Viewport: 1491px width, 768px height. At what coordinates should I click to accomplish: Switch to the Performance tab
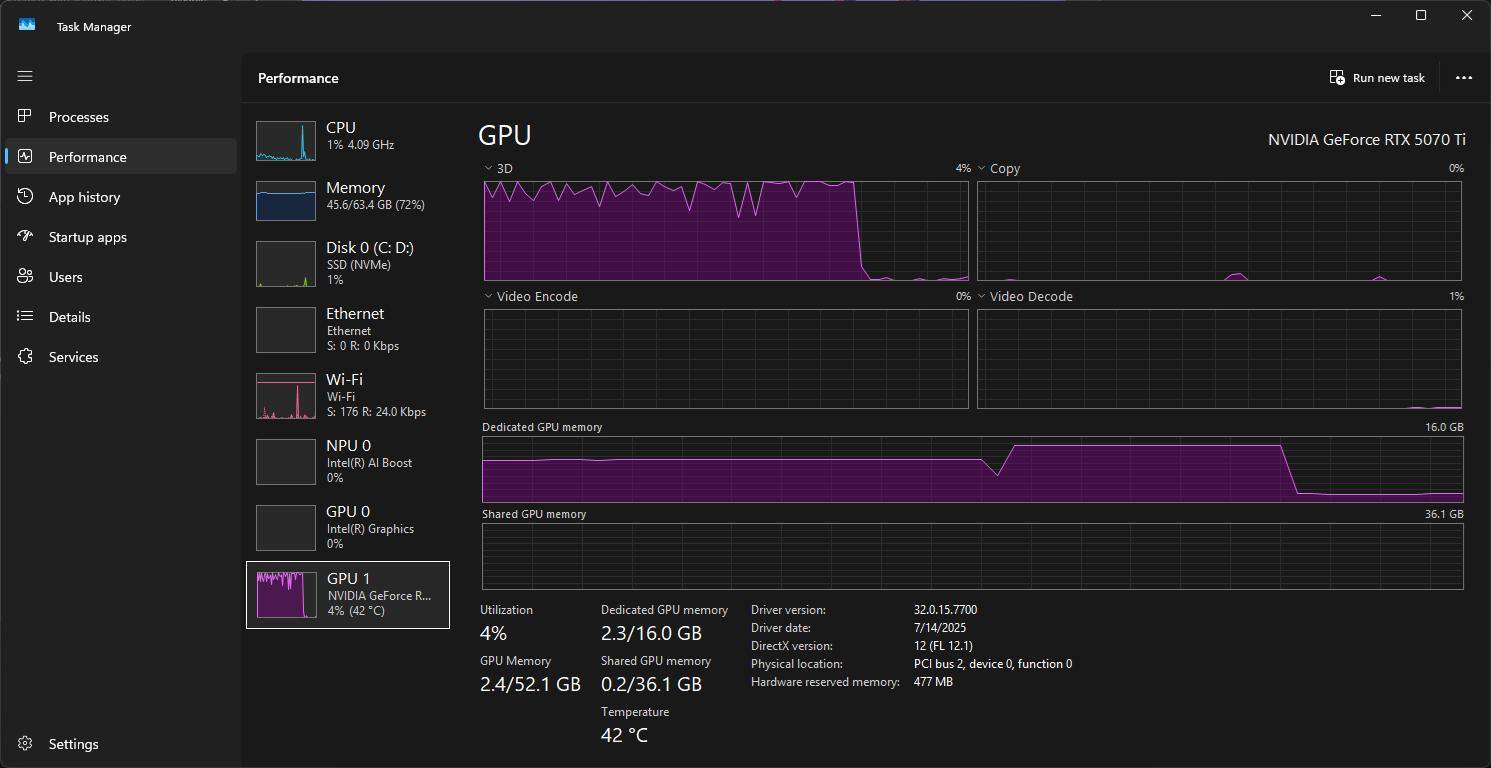(x=88, y=157)
